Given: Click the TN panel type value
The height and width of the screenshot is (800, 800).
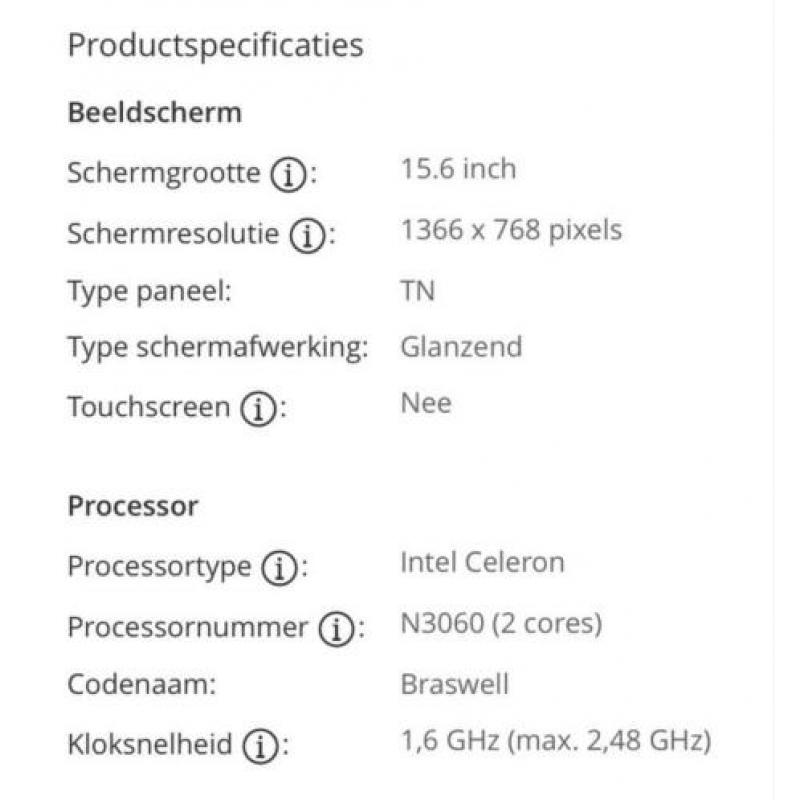Looking at the screenshot, I should 418,291.
